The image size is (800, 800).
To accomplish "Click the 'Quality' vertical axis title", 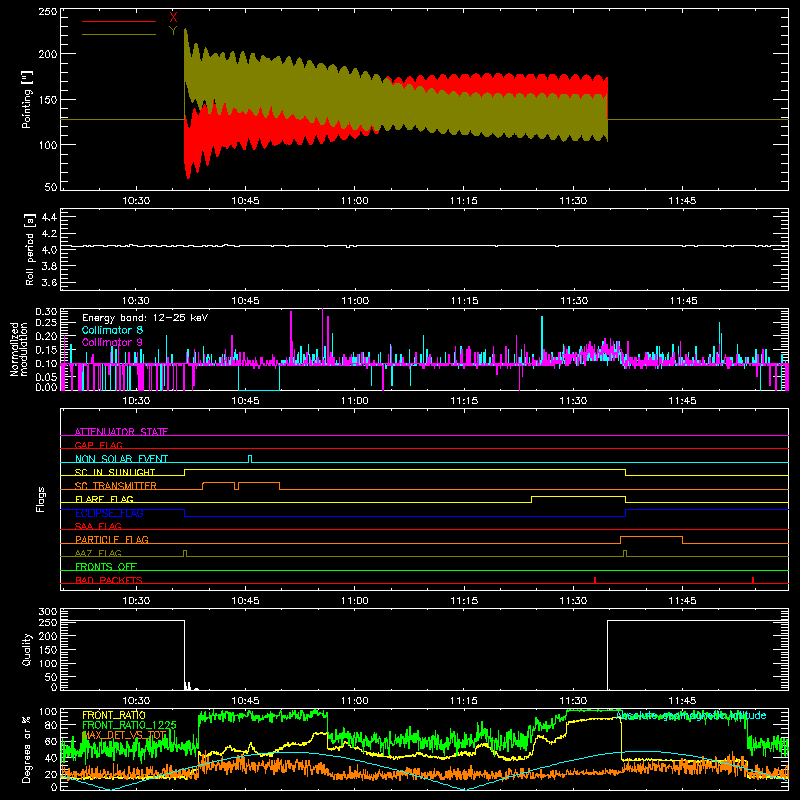I will (27, 649).
